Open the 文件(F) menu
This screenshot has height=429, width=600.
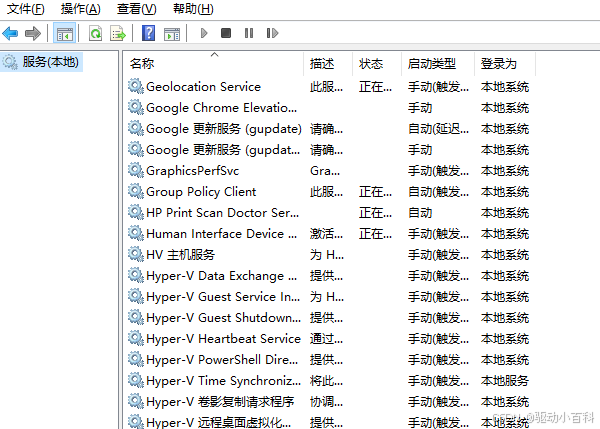tap(26, 9)
